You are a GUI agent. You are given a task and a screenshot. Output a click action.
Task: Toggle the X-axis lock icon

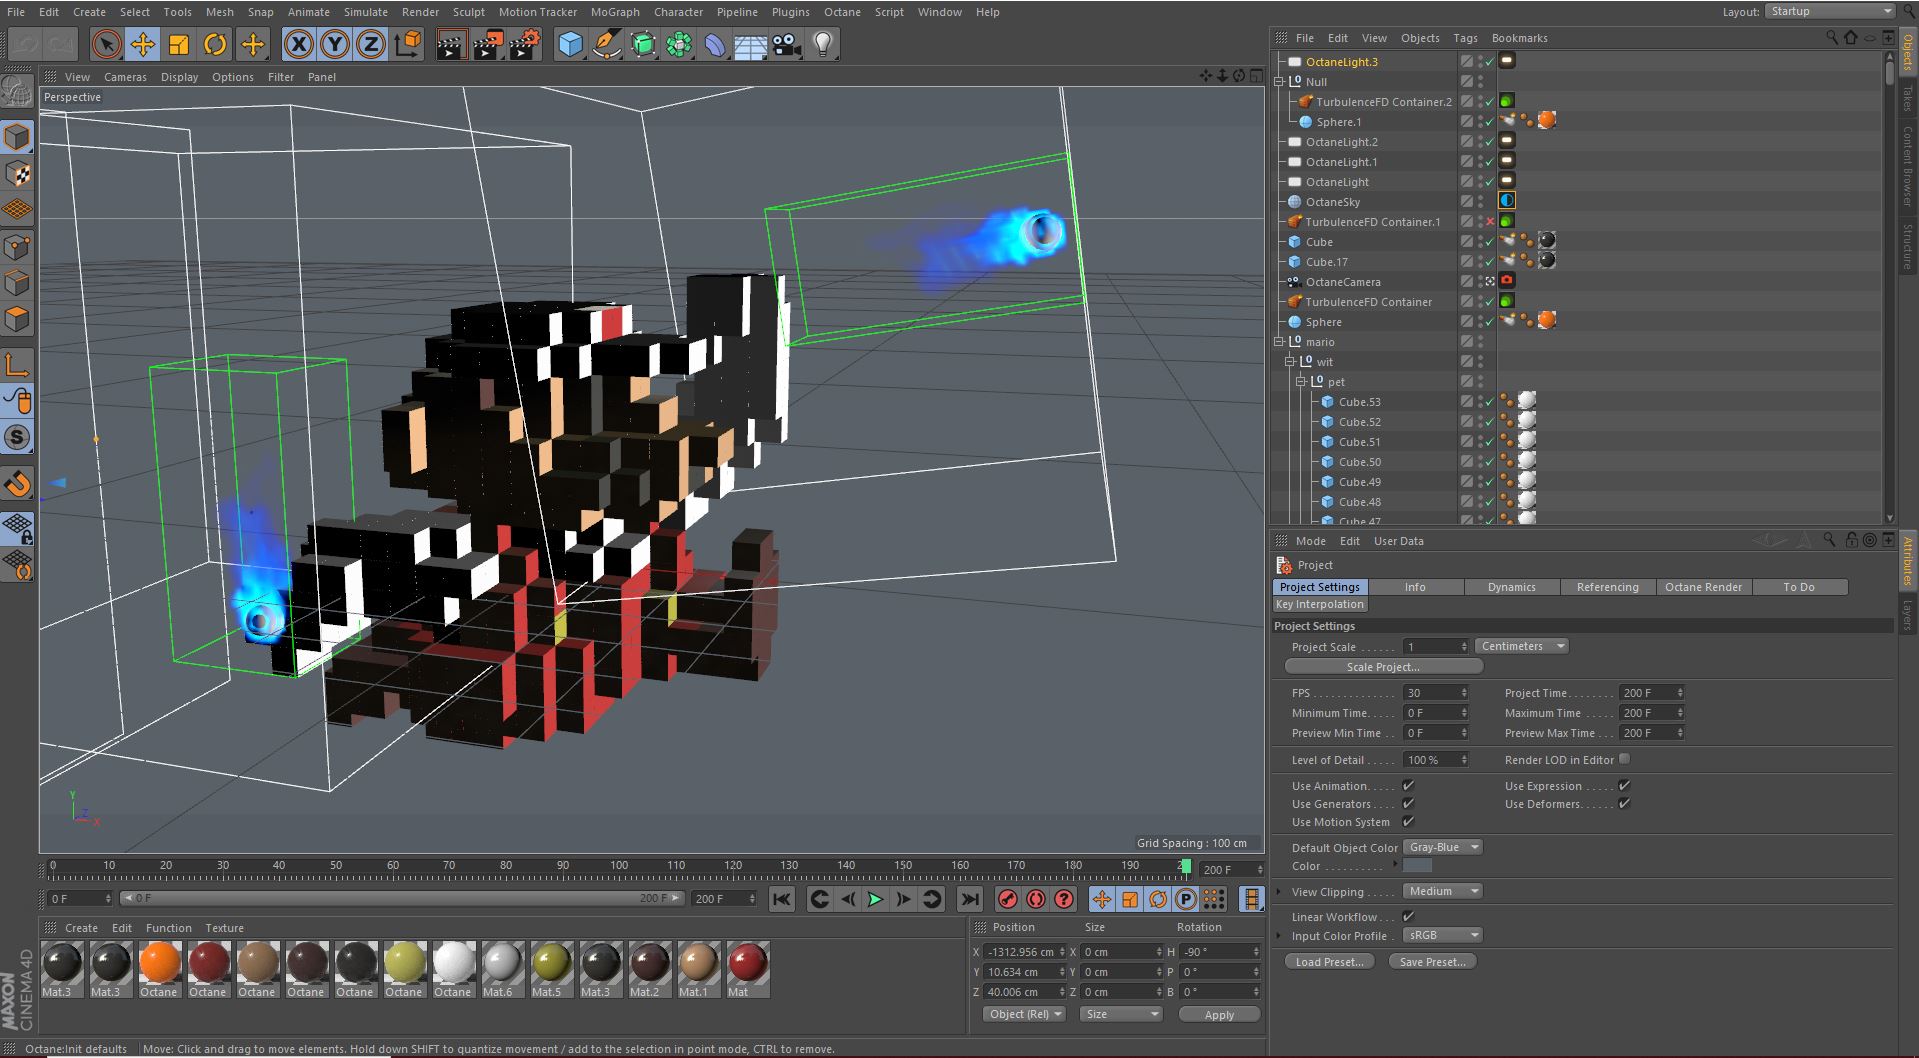click(x=298, y=44)
